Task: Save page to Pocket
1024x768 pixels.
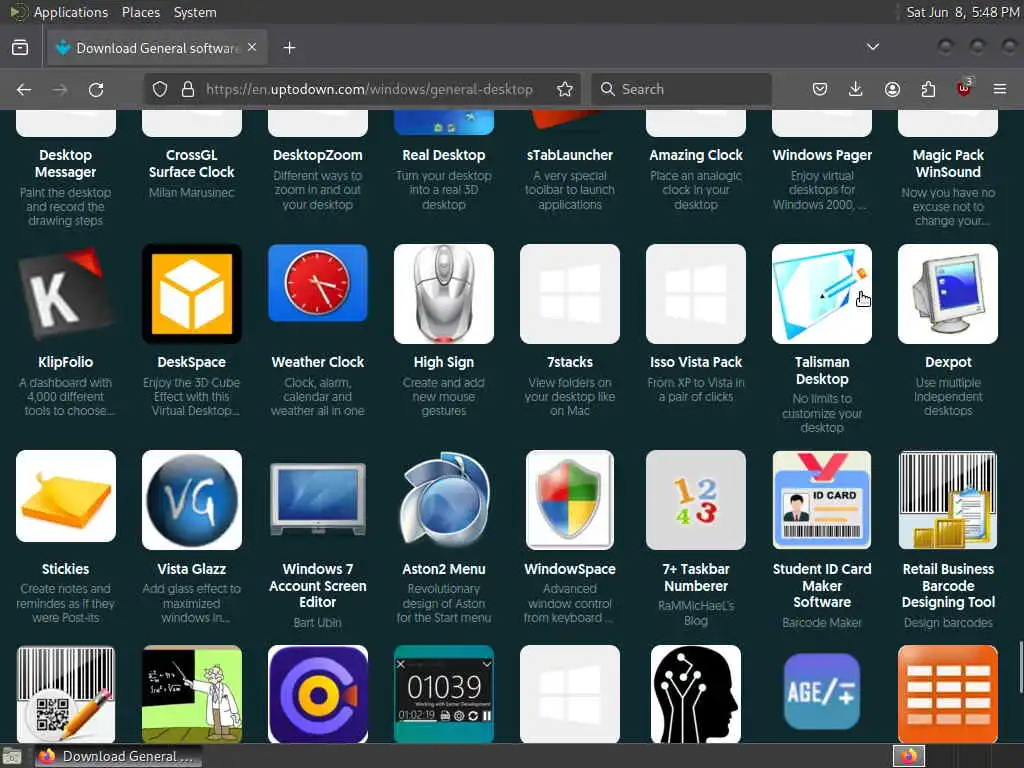Action: (x=820, y=89)
